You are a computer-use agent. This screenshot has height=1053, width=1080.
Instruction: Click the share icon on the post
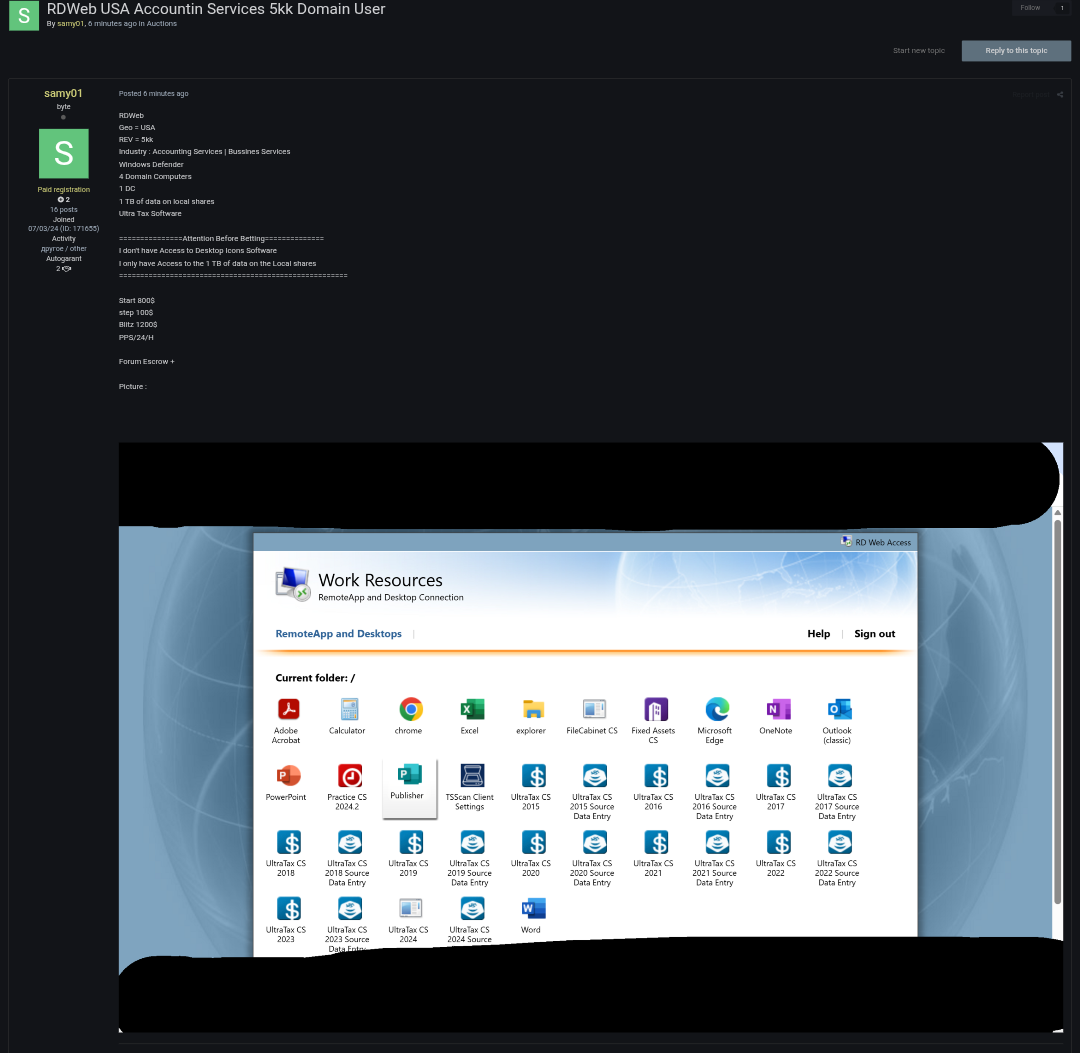pyautogui.click(x=1060, y=95)
